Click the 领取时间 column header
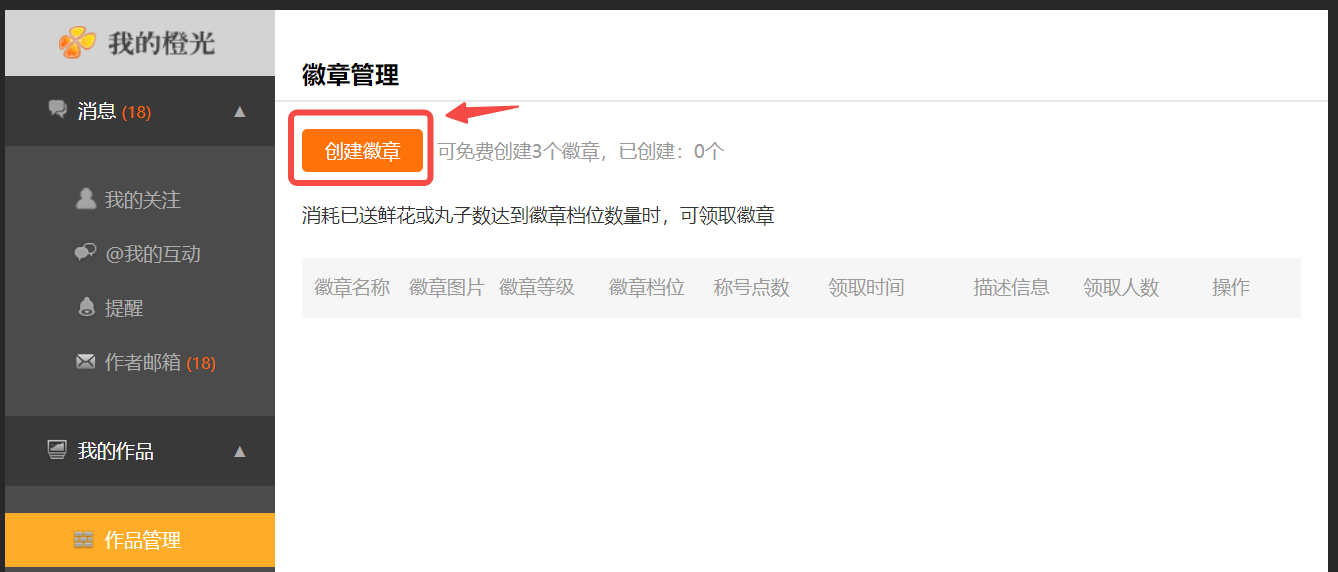The image size is (1338, 572). click(x=866, y=288)
